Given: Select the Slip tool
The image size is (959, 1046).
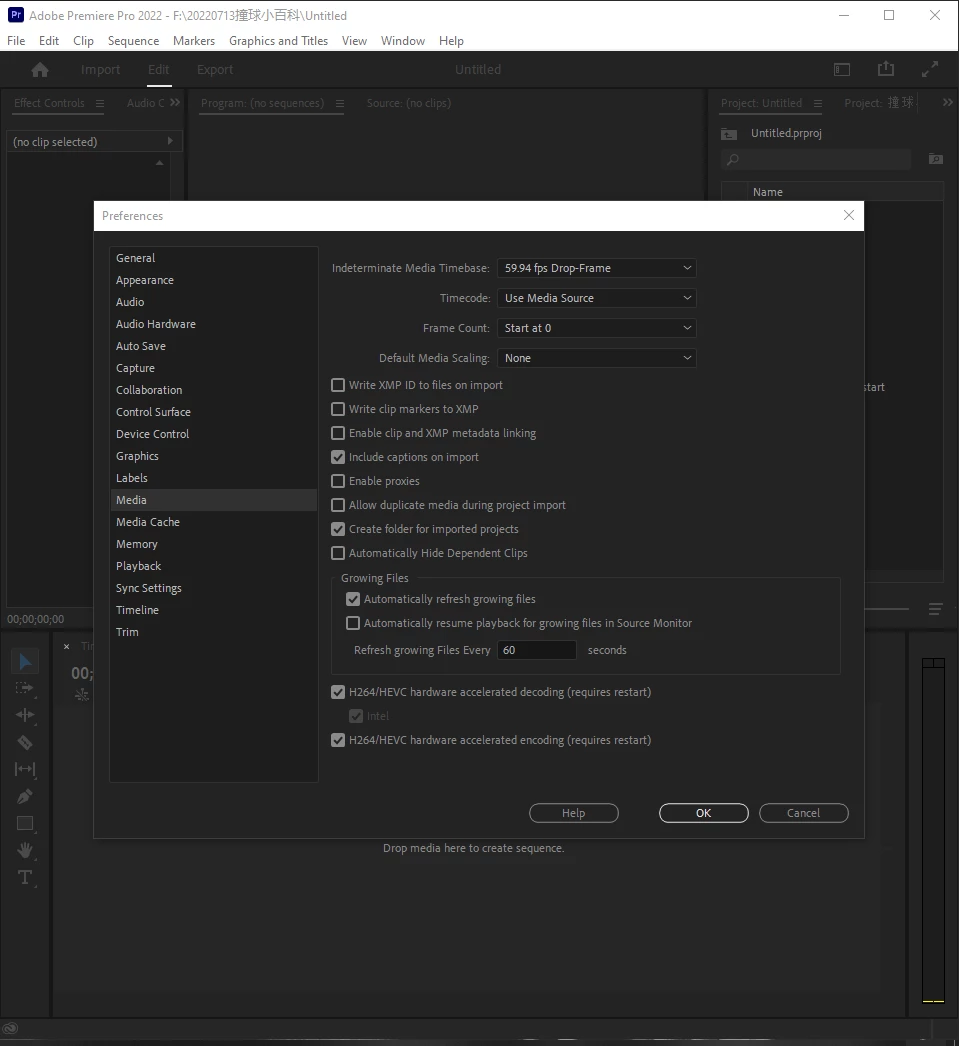Looking at the screenshot, I should coord(25,769).
